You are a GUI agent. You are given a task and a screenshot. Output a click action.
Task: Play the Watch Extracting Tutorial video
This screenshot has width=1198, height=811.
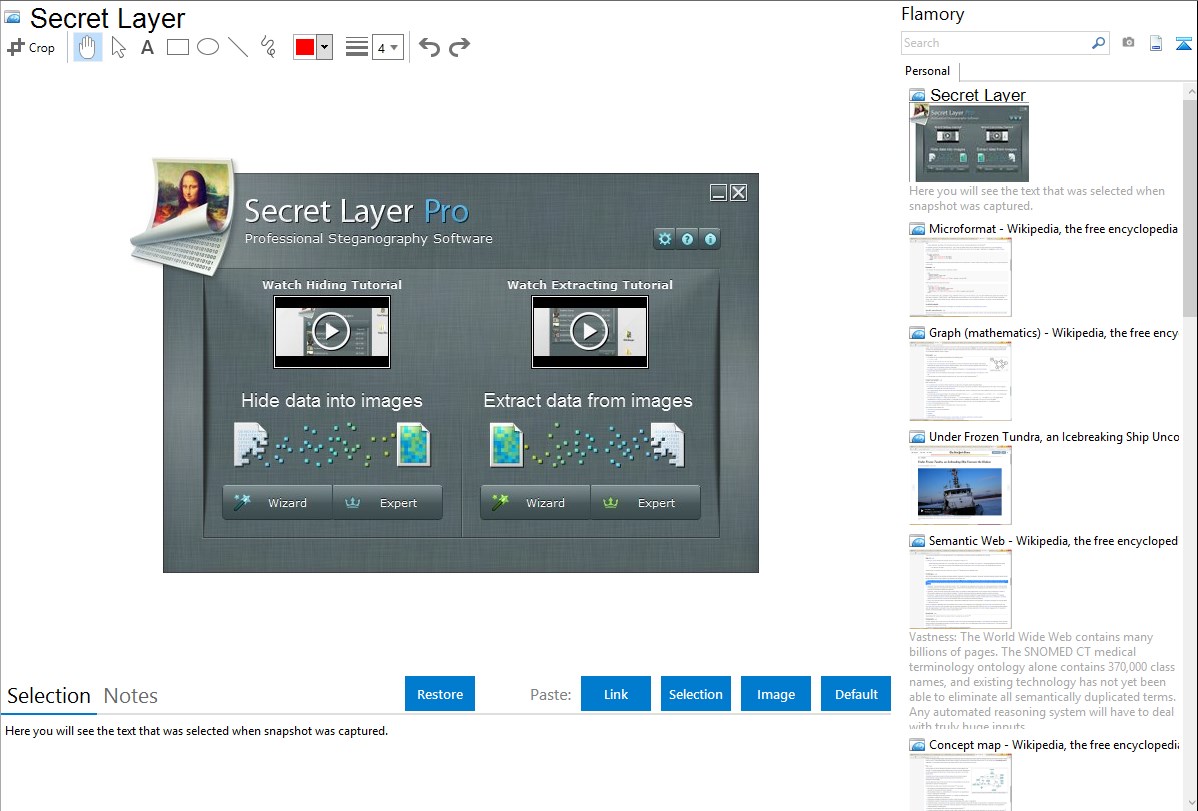click(x=590, y=332)
